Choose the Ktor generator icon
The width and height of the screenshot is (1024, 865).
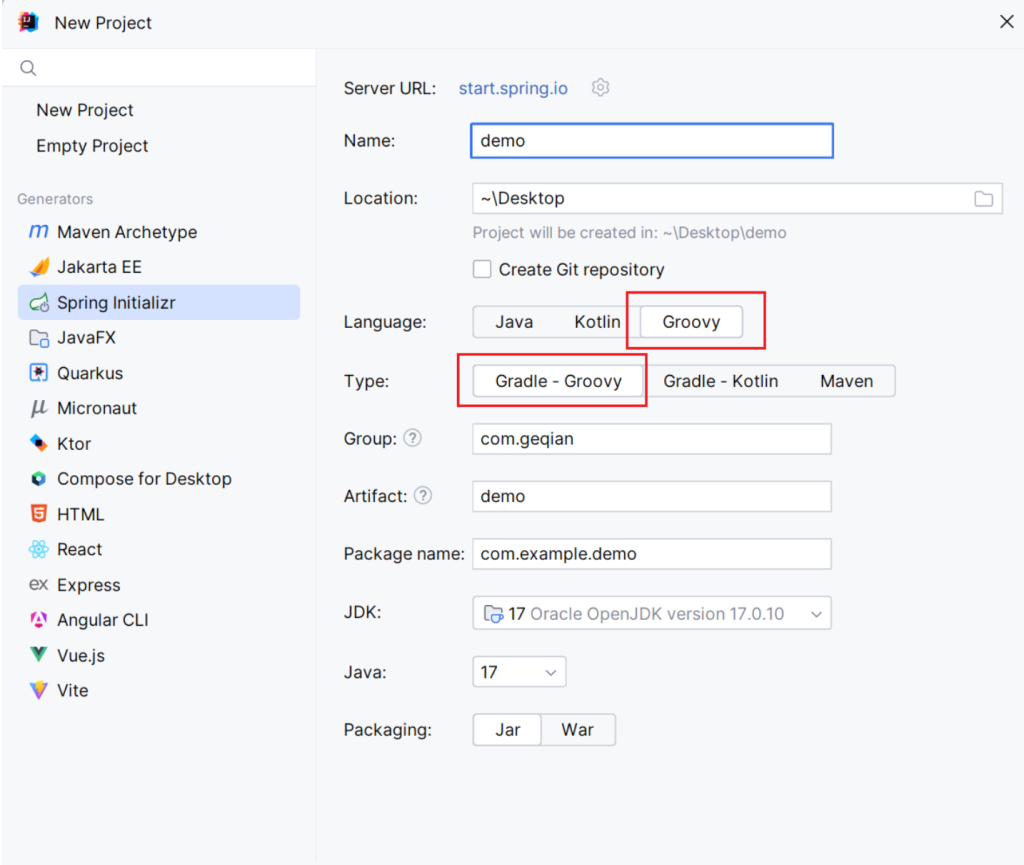coord(39,443)
